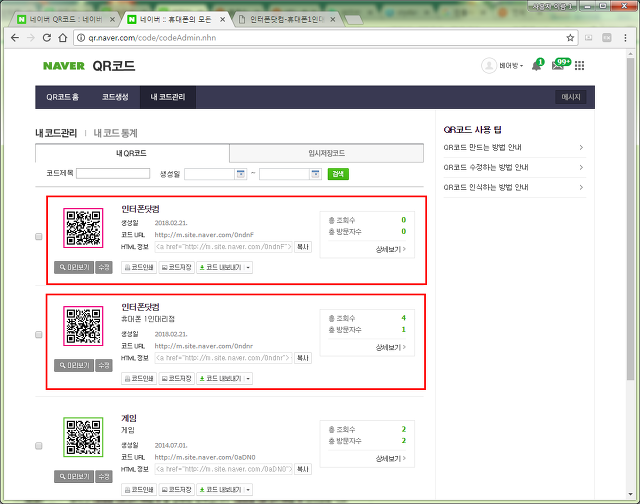Expand QR코드 인식하는 방법 안내 tip

pos(514,187)
